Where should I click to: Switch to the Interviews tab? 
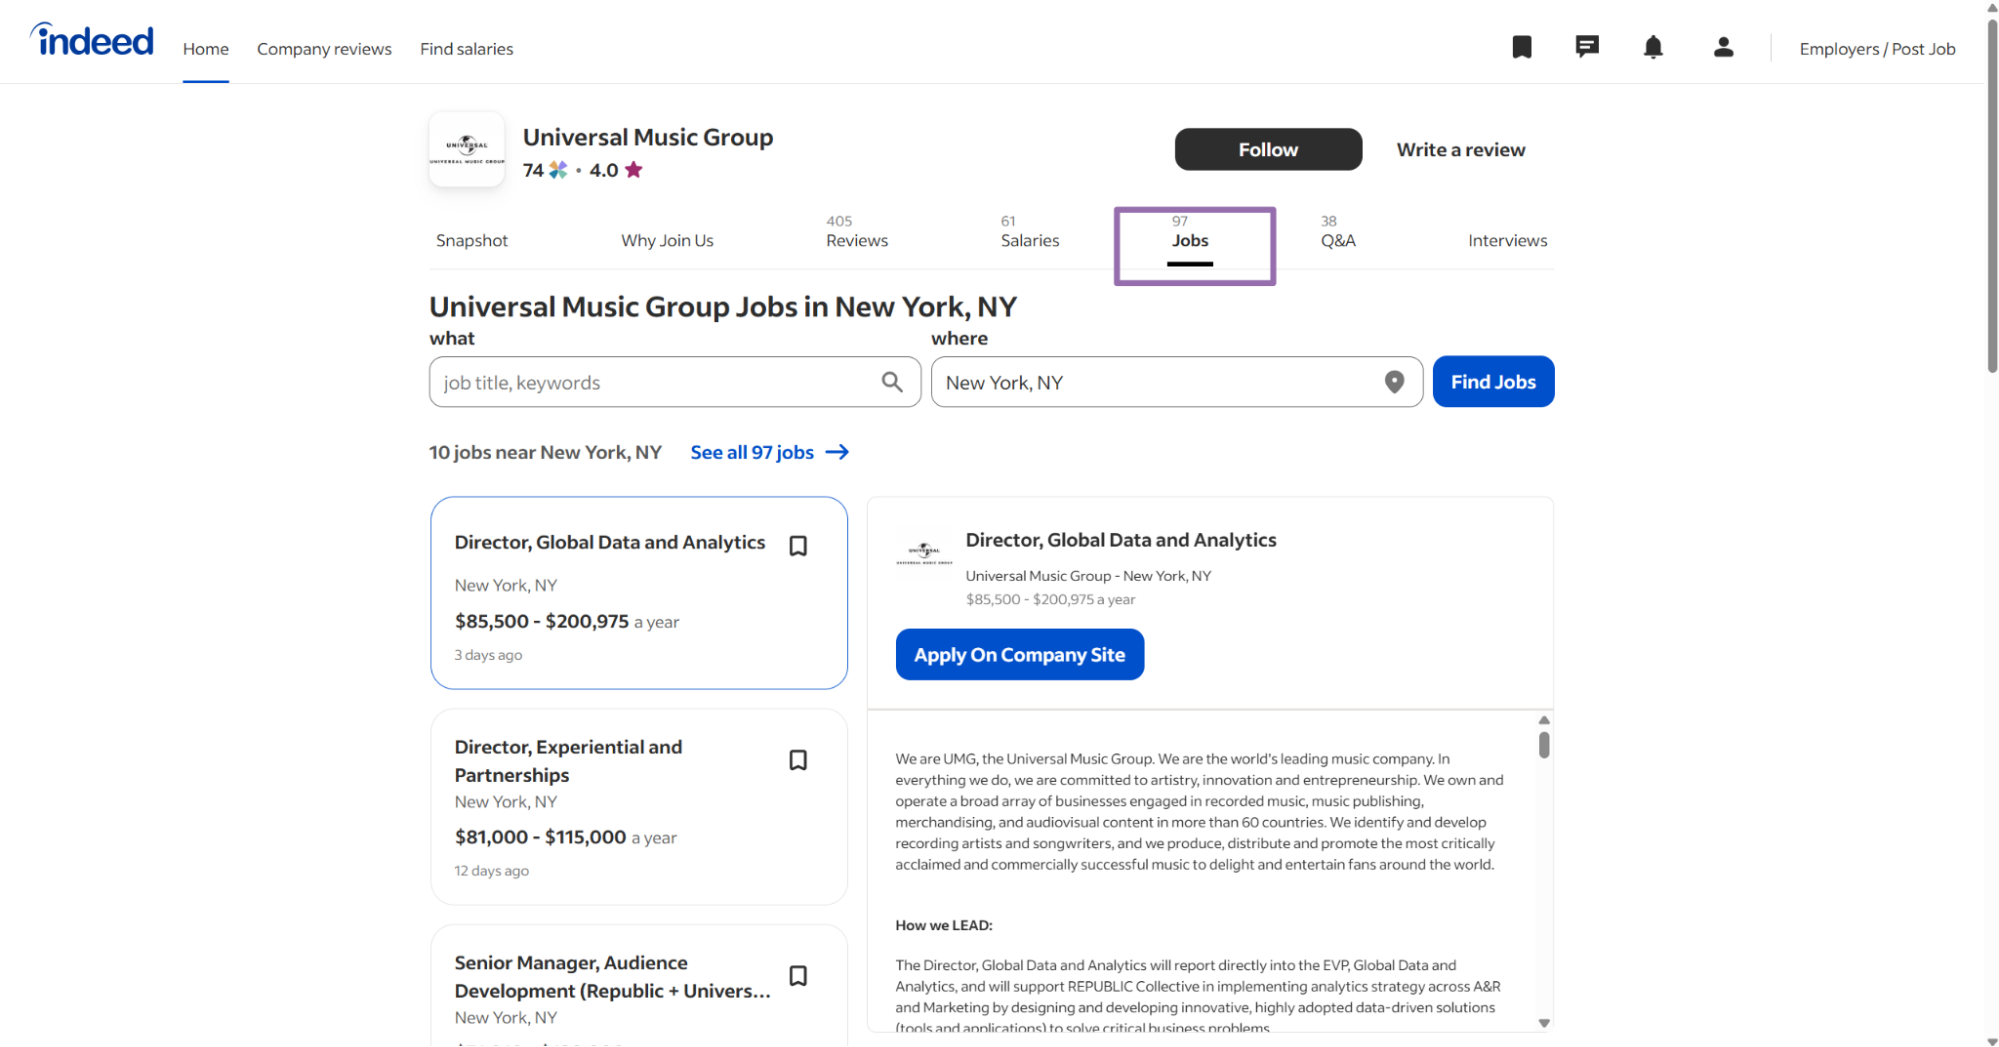pyautogui.click(x=1507, y=240)
